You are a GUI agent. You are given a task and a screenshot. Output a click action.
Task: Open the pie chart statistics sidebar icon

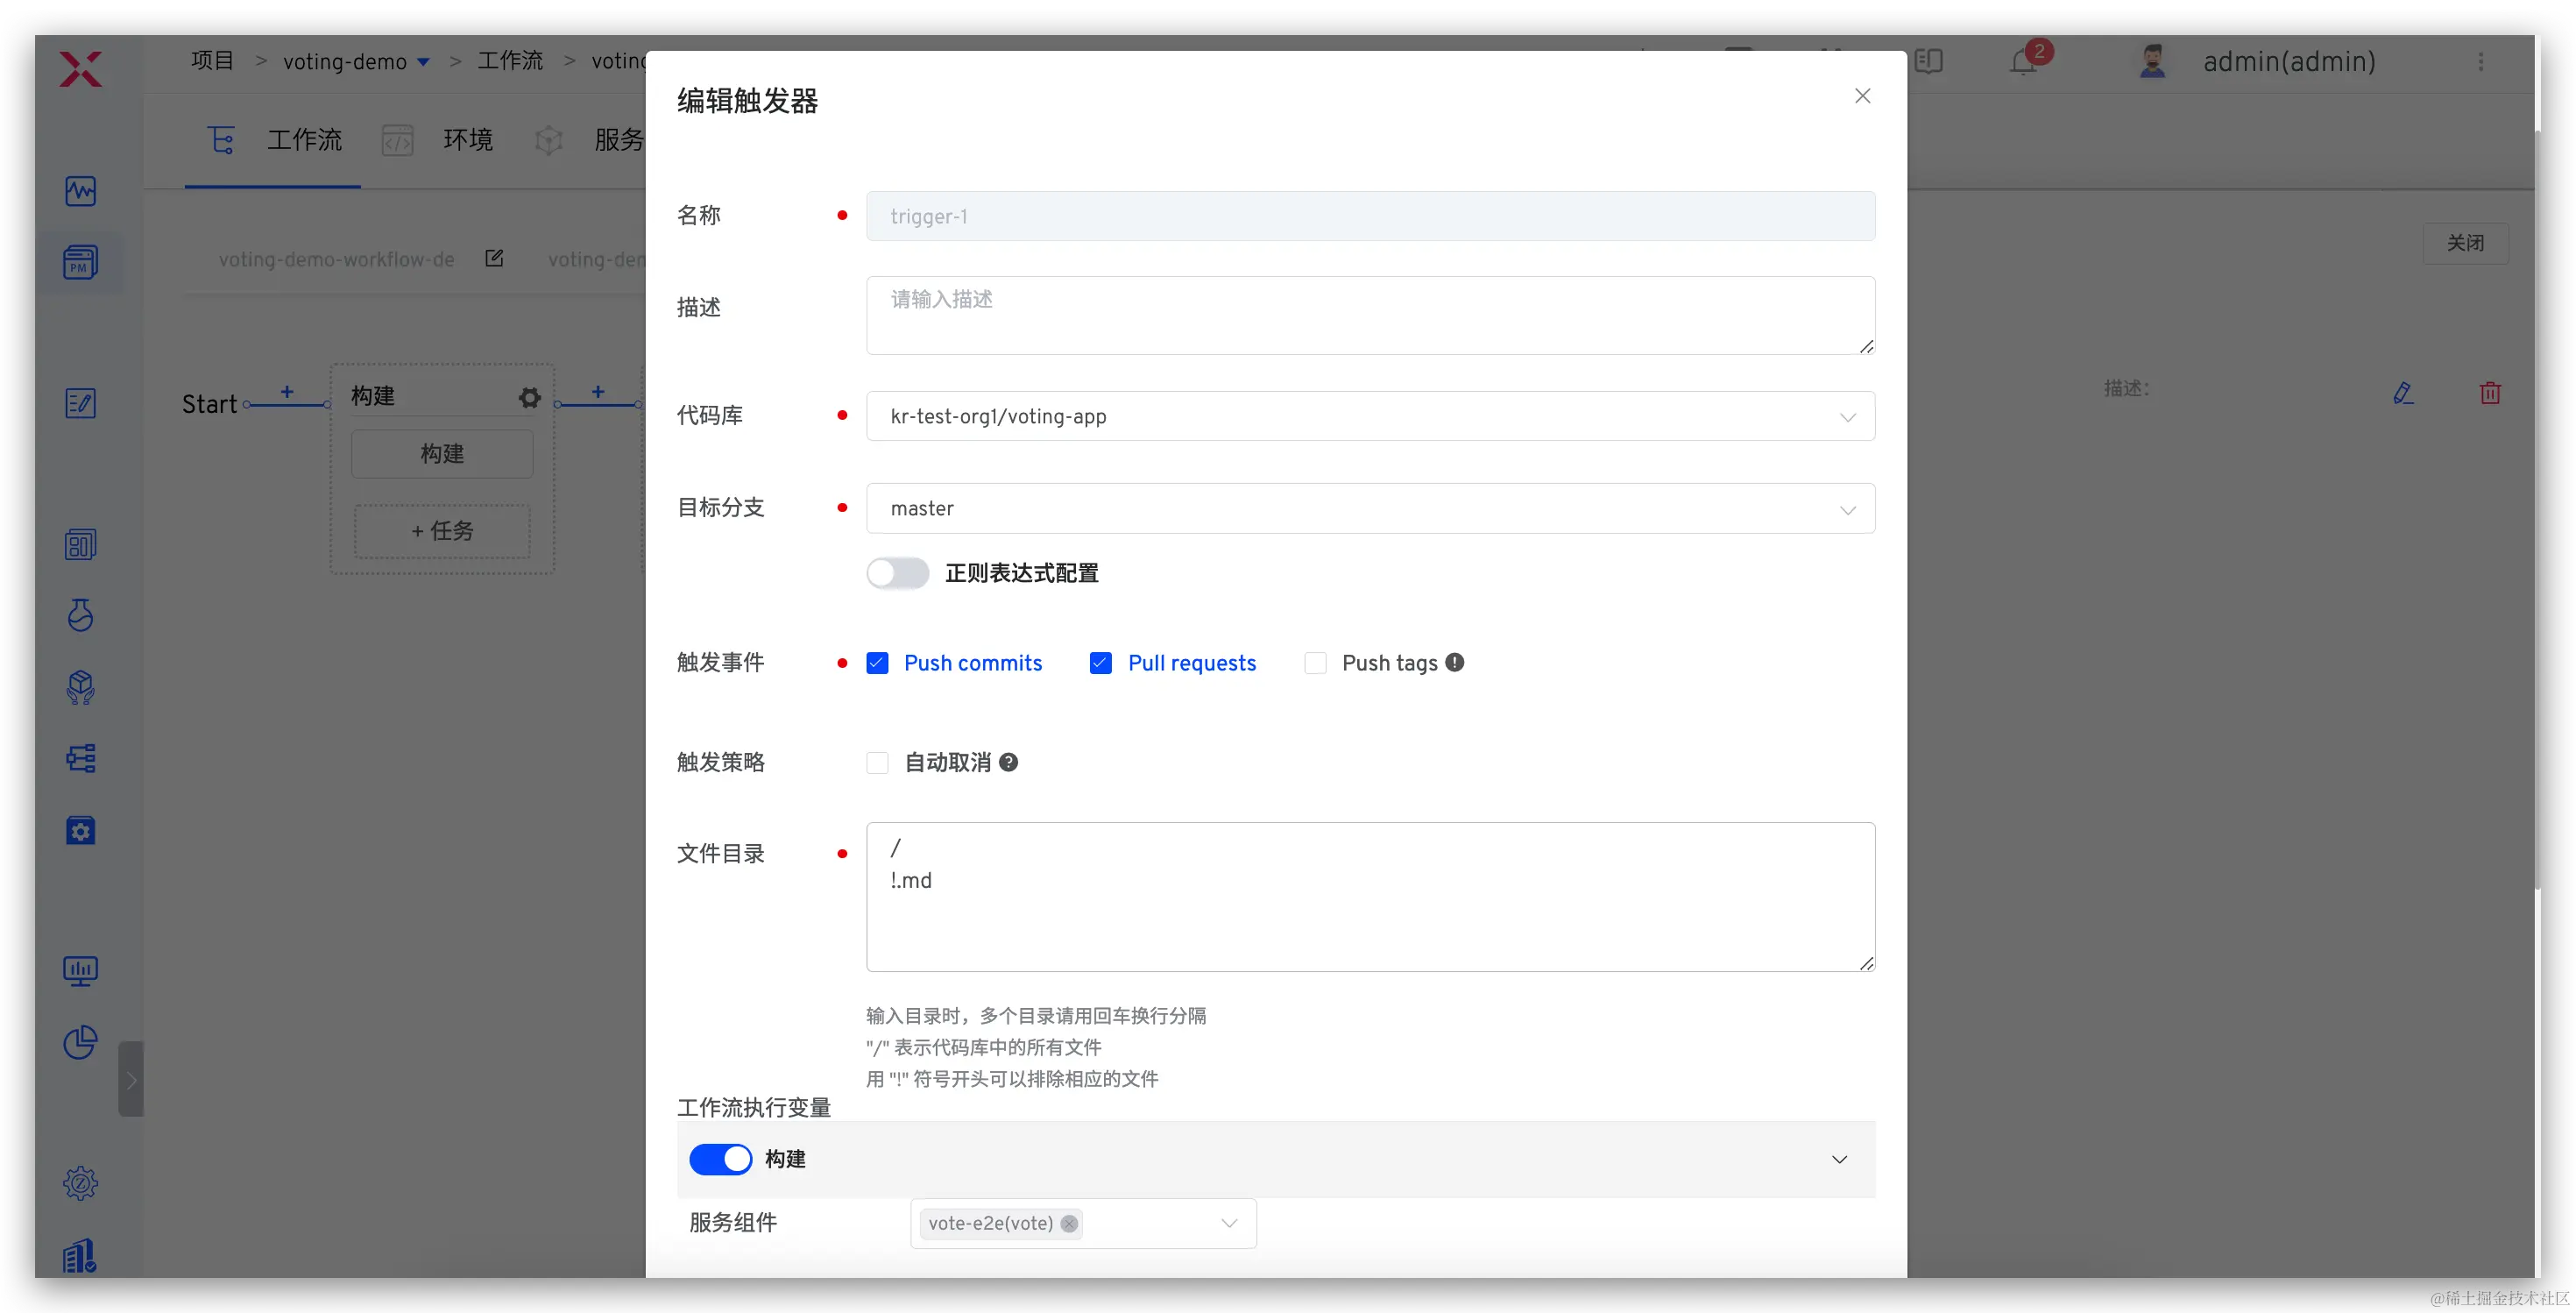coord(80,1042)
